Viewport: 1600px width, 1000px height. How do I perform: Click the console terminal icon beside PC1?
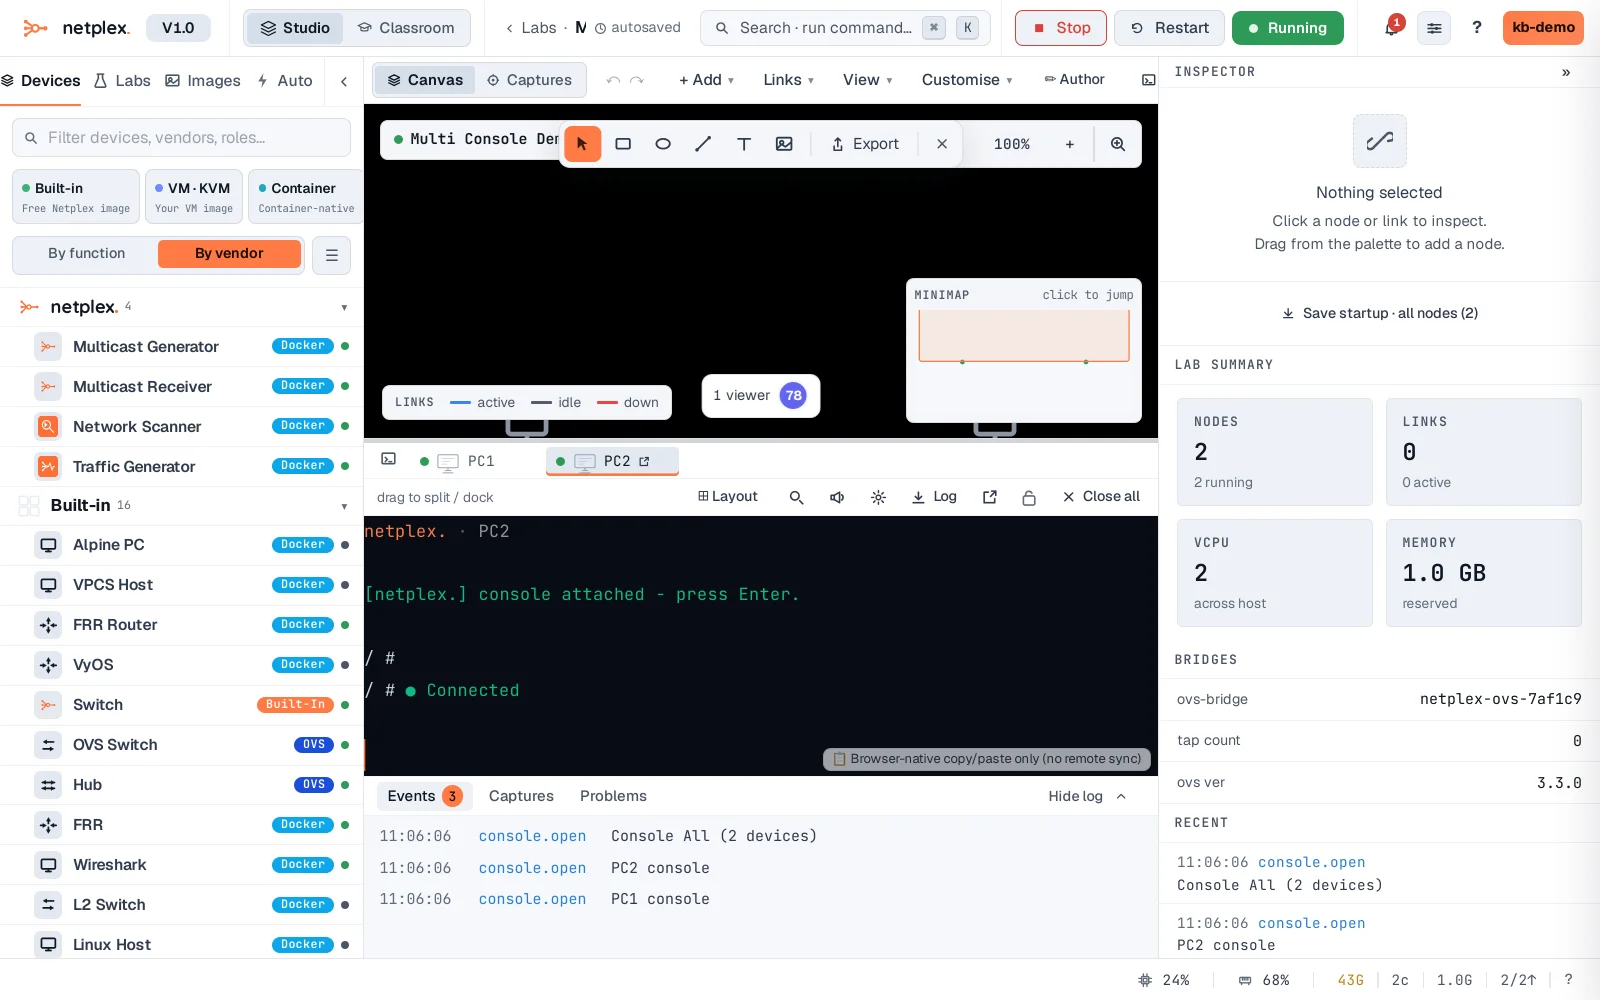(x=389, y=459)
